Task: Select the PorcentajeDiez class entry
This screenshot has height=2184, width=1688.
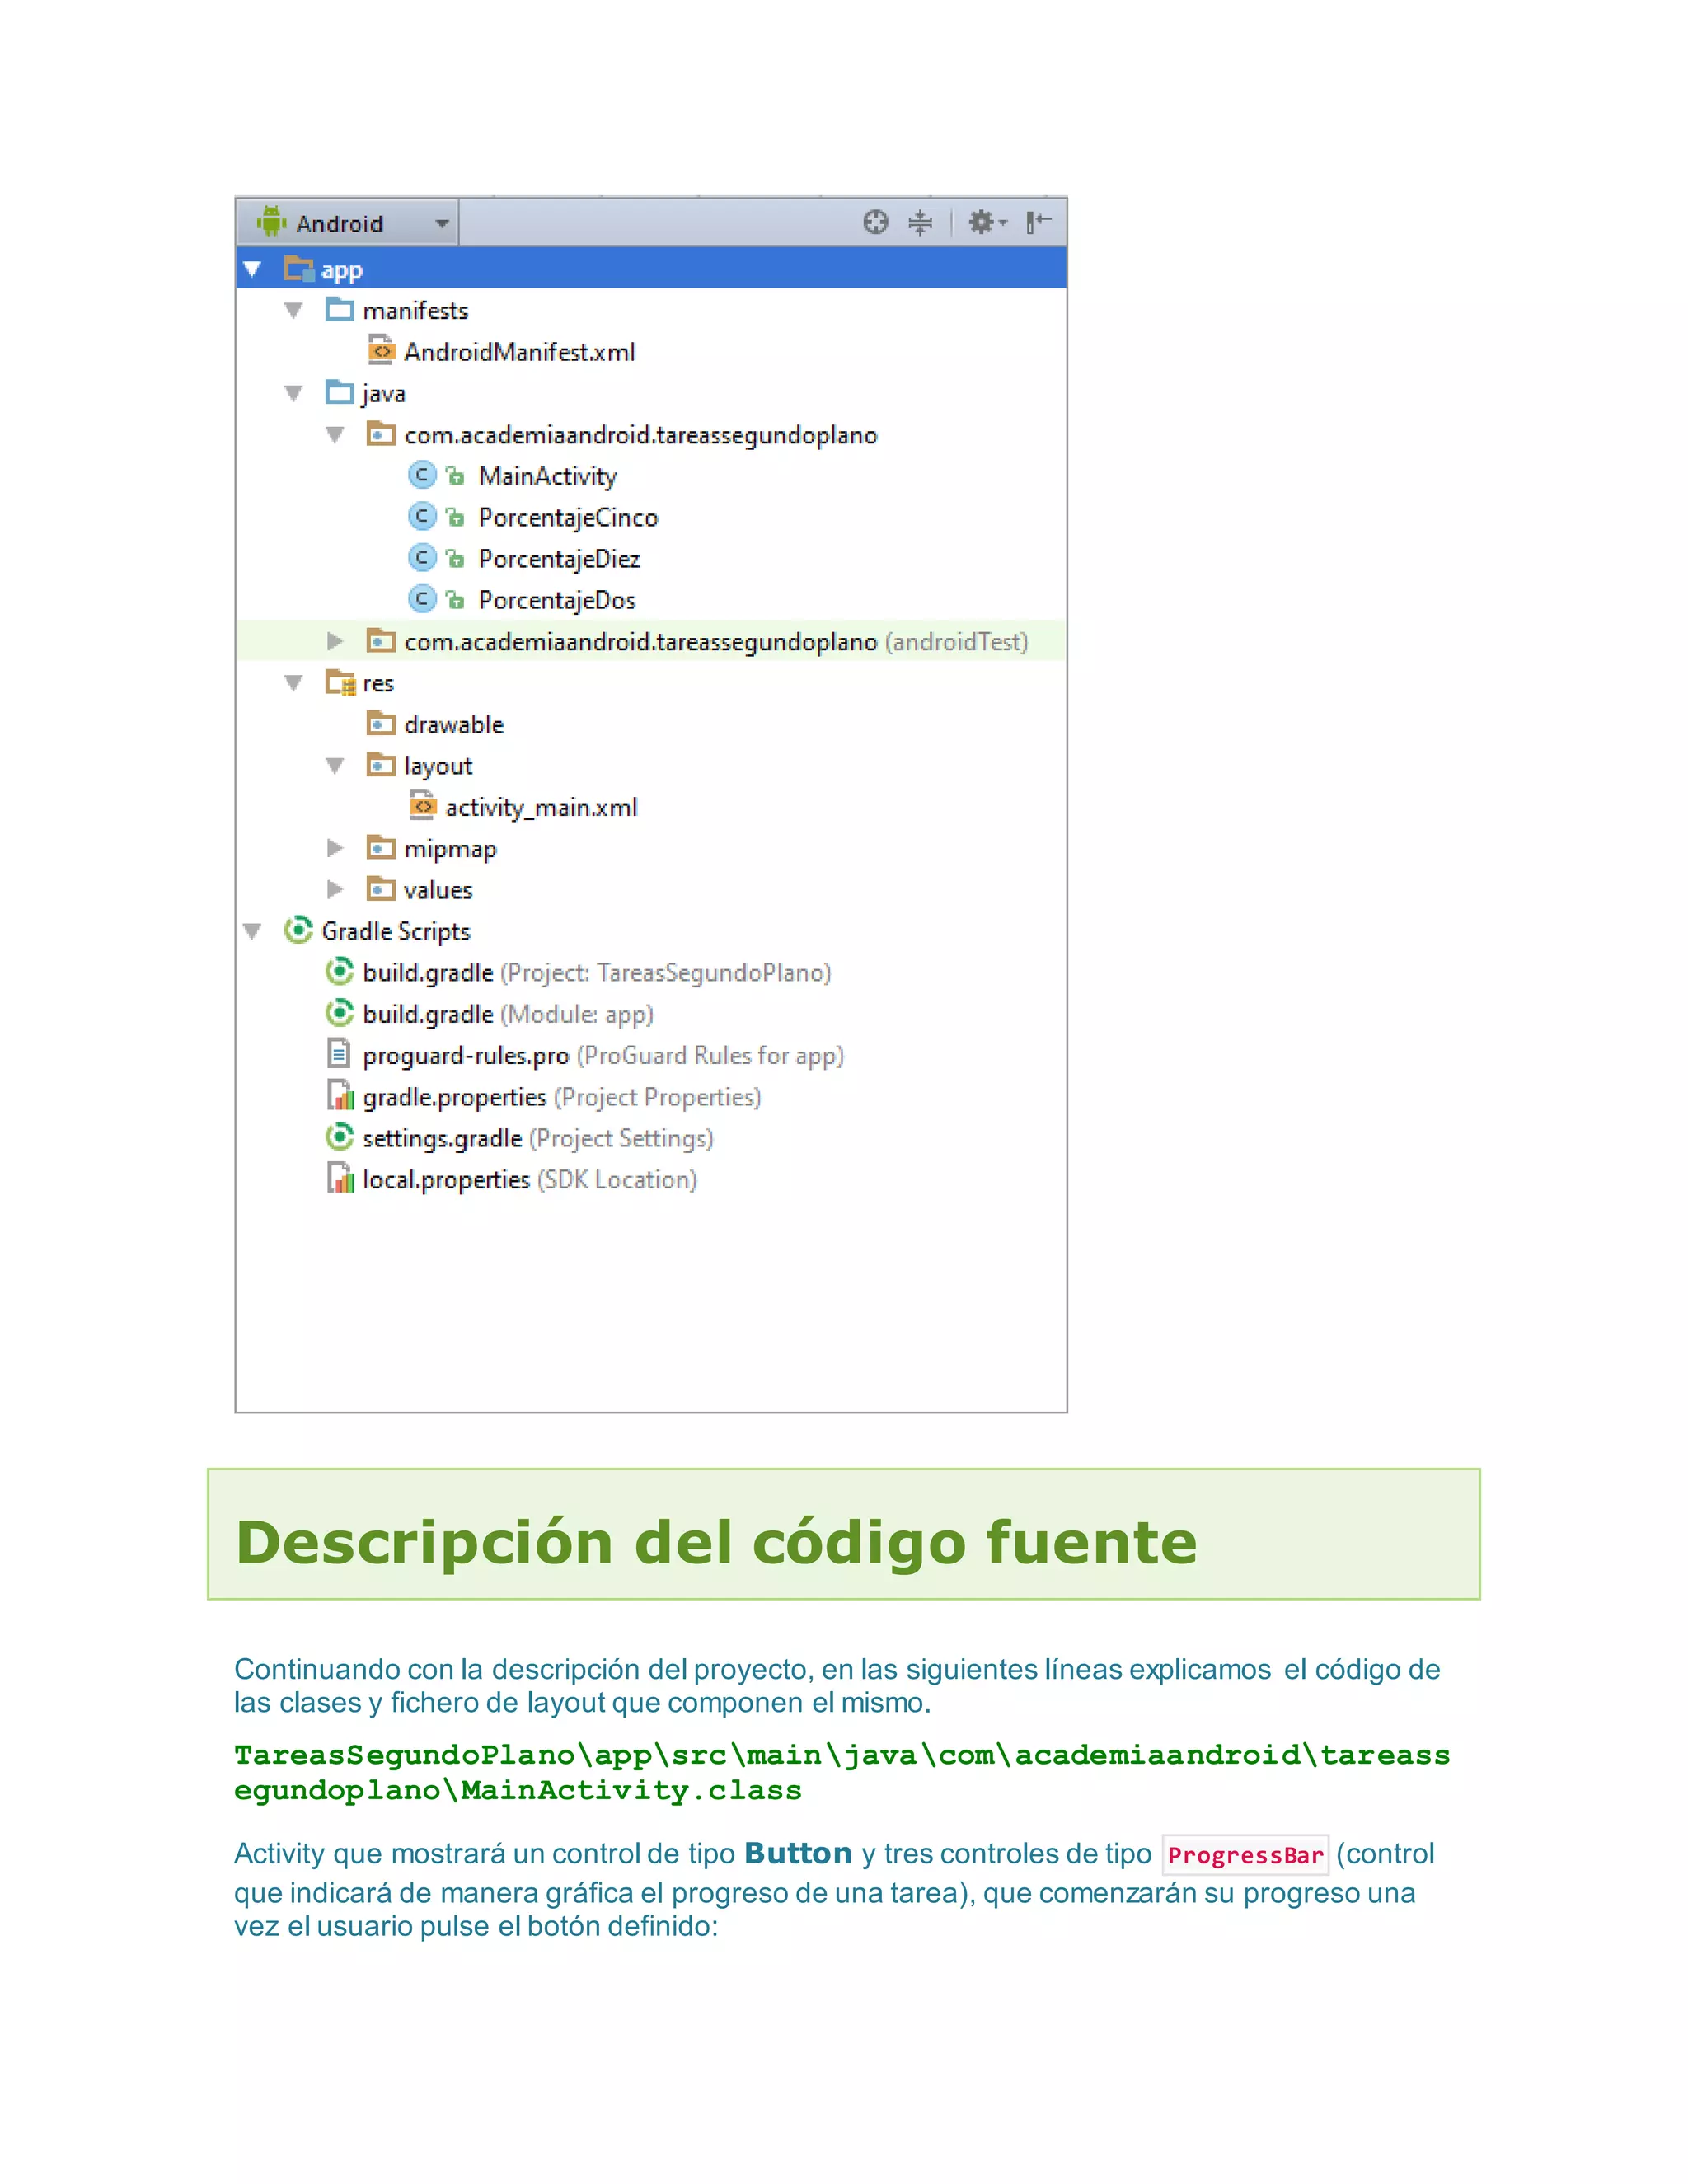Action: [559, 559]
